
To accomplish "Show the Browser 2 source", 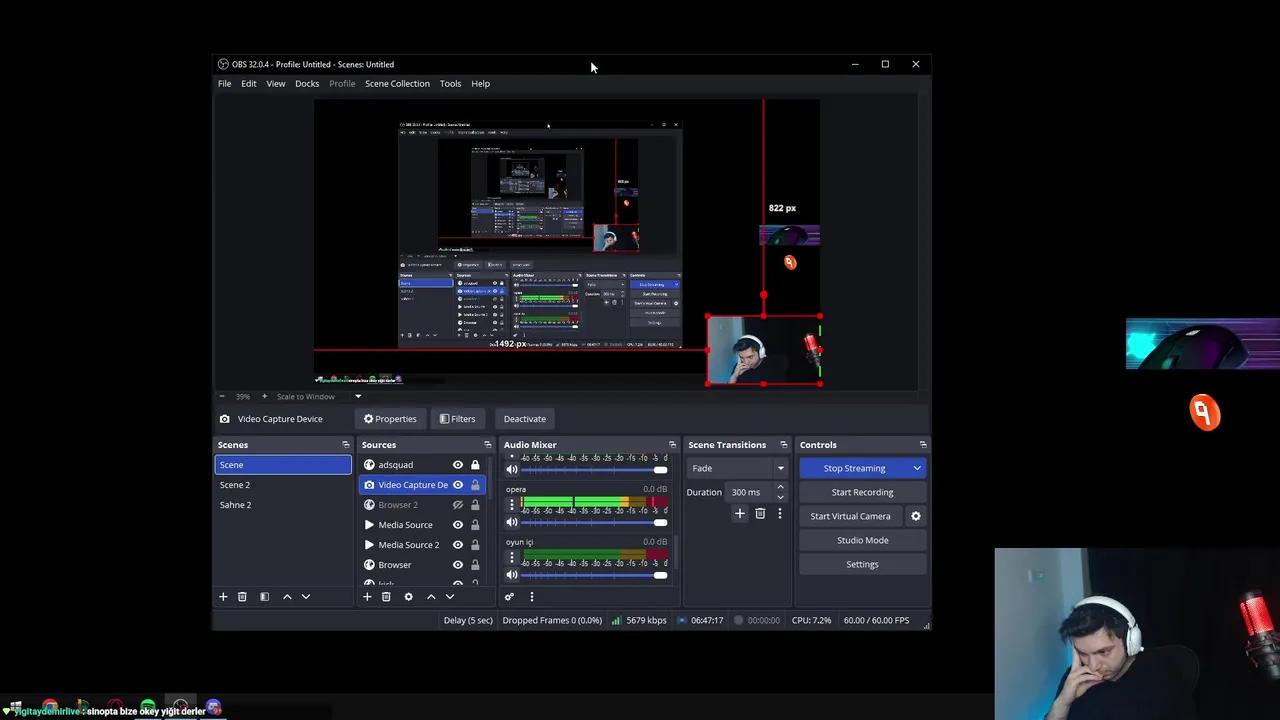I will [458, 505].
